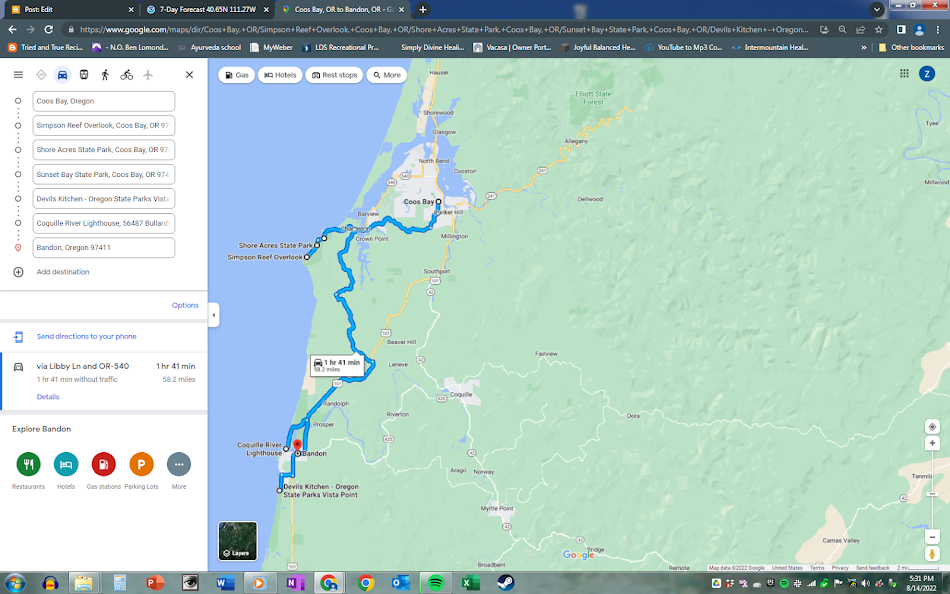Select the cycling travel mode
Screen dimensions: 950x594
click(x=126, y=75)
